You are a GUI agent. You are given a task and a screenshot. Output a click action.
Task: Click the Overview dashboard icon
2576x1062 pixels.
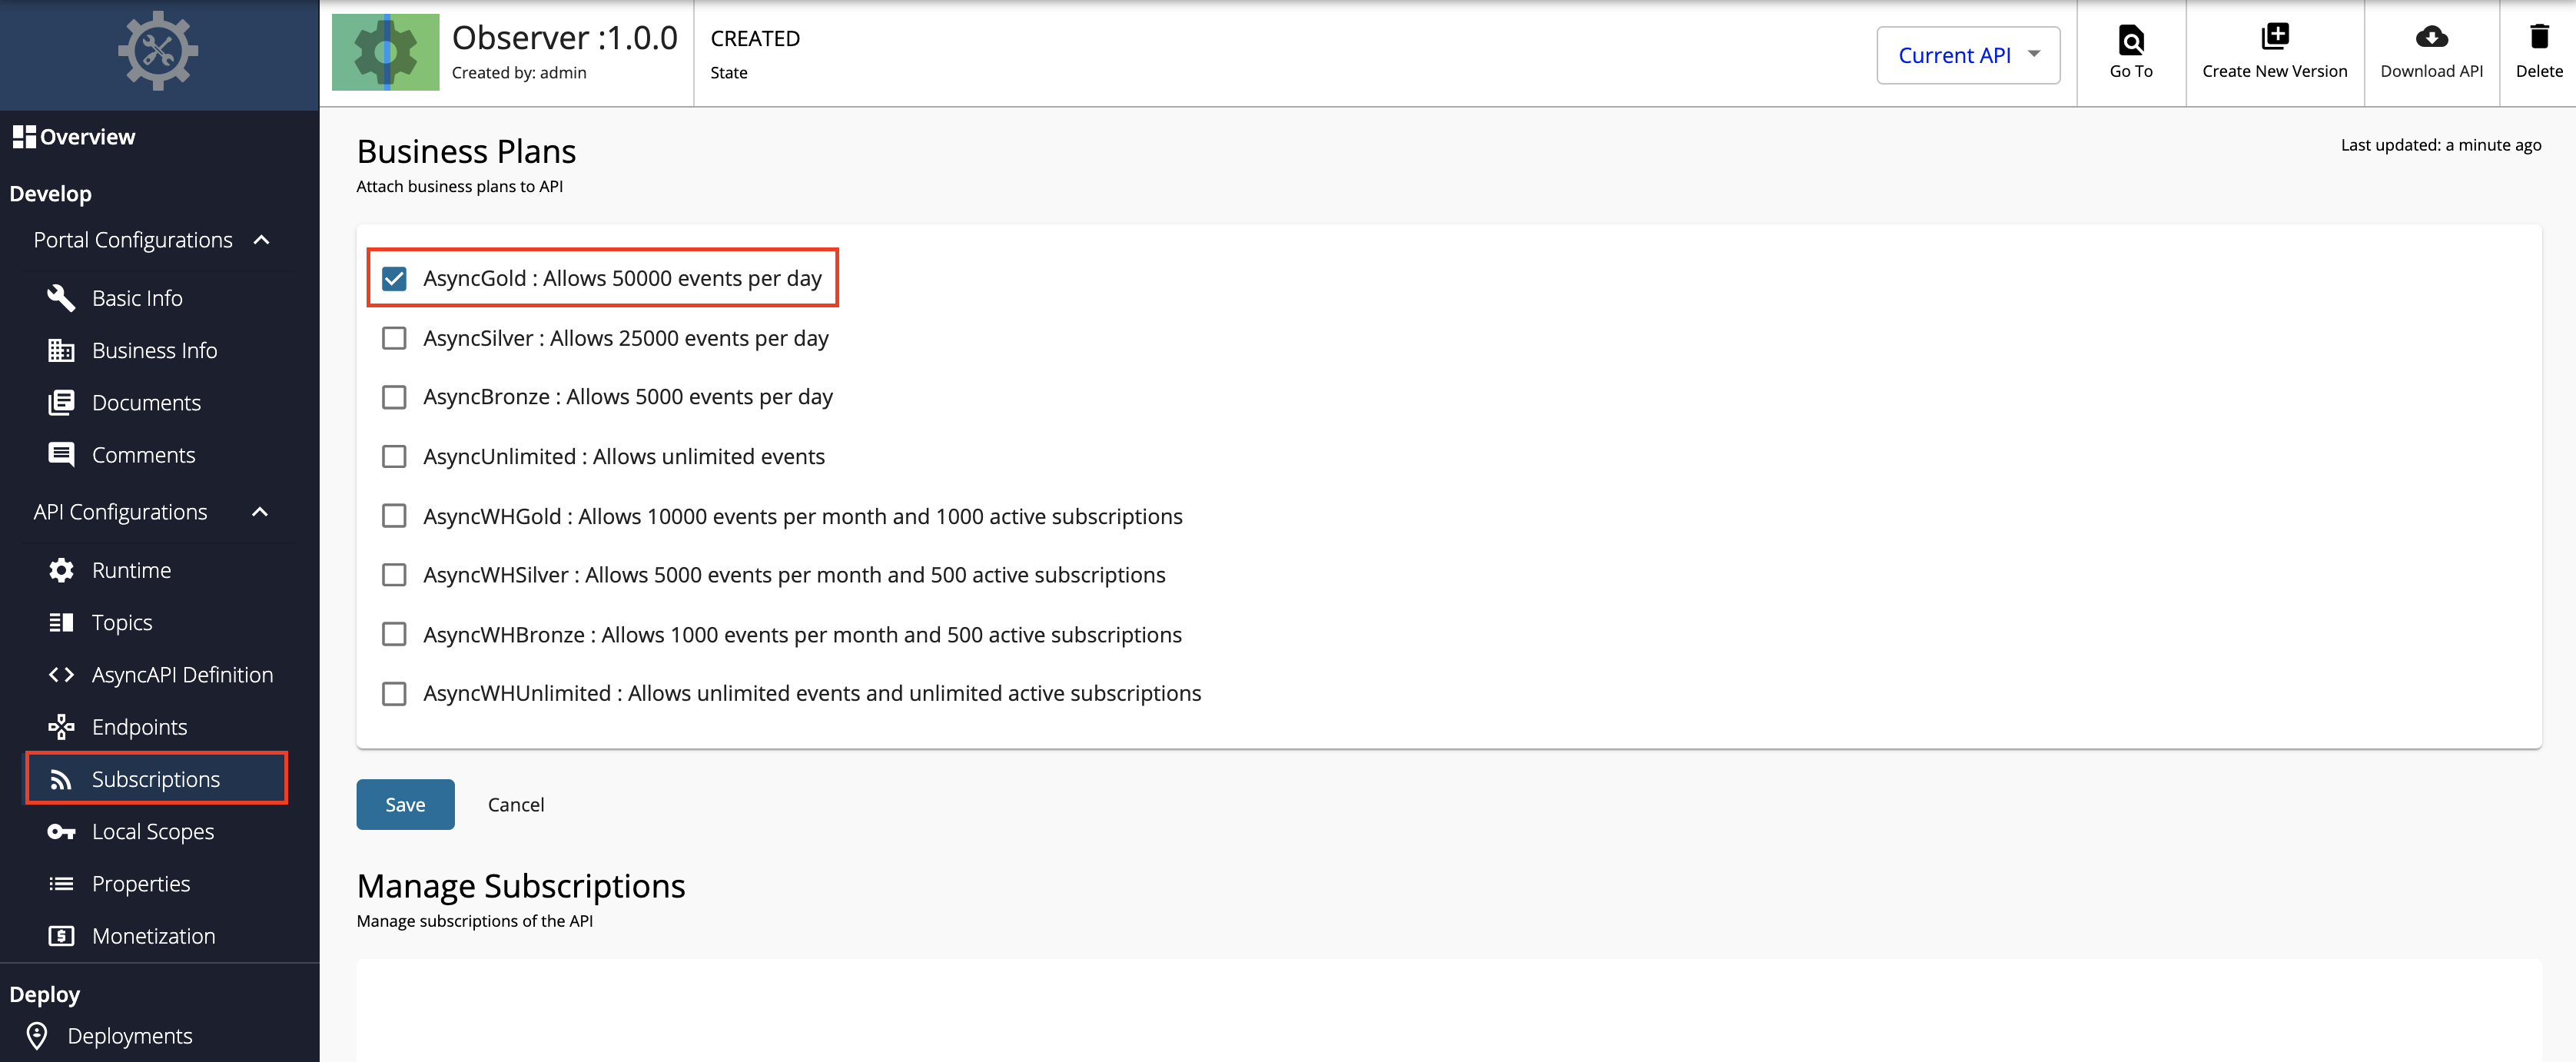pyautogui.click(x=24, y=137)
